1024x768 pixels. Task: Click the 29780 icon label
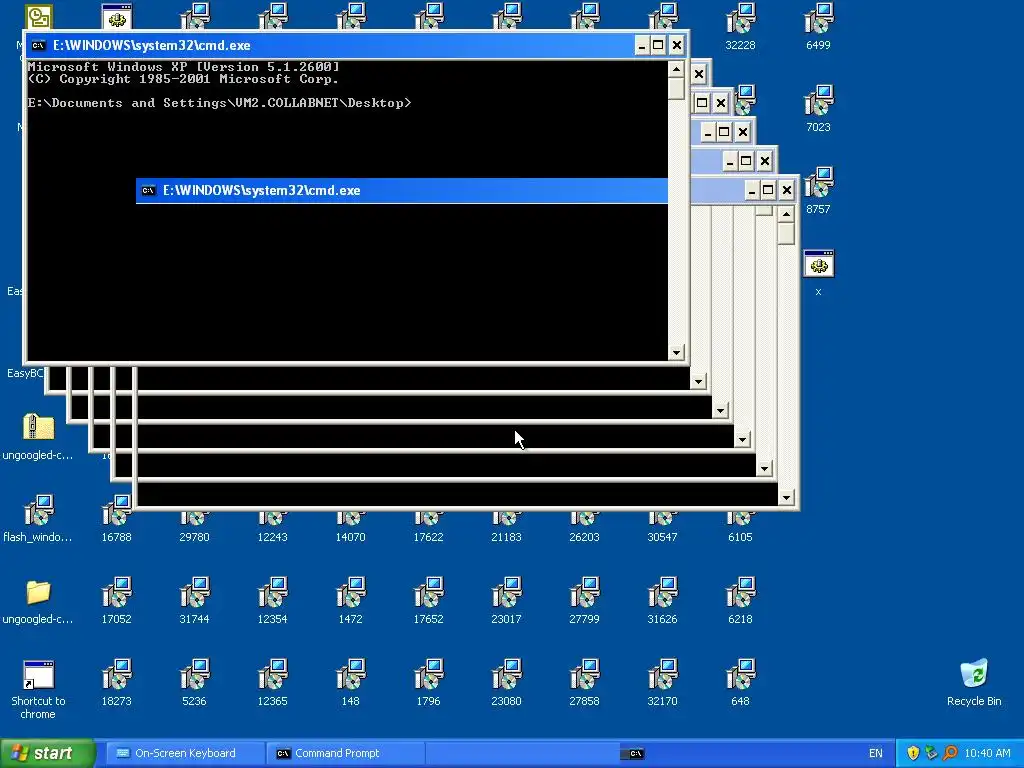coord(194,537)
